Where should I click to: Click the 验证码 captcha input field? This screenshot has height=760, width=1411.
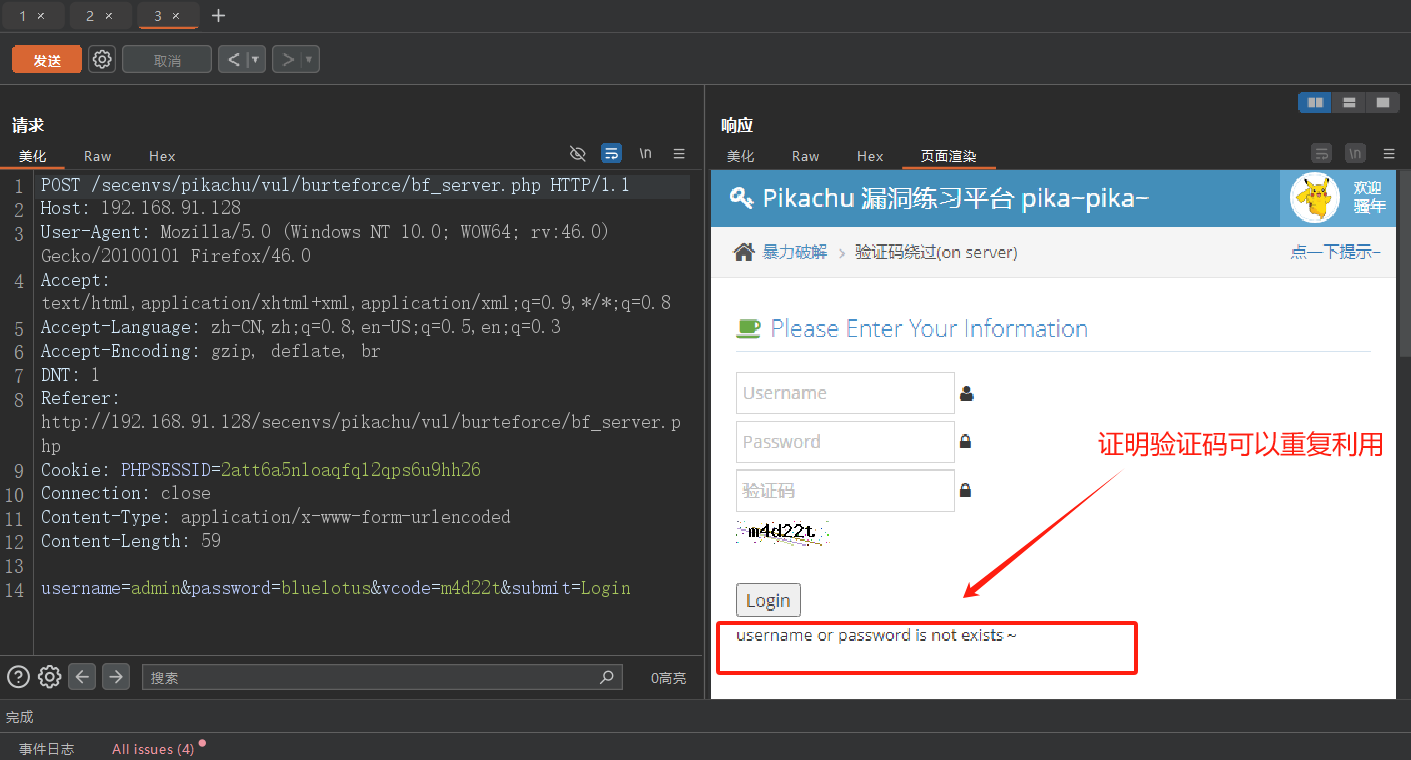(845, 491)
